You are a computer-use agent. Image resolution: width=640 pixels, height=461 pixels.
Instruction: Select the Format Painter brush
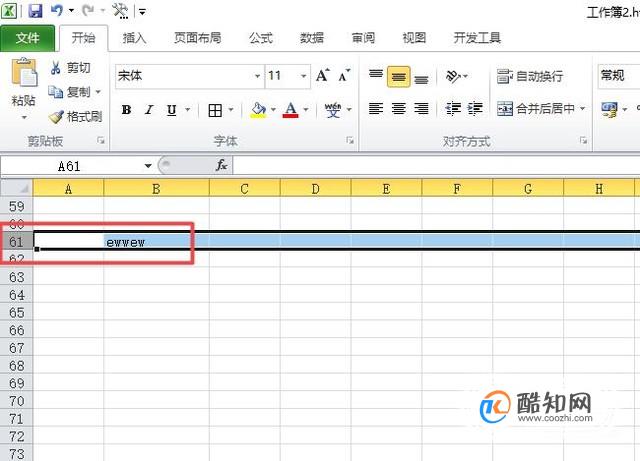click(x=76, y=116)
